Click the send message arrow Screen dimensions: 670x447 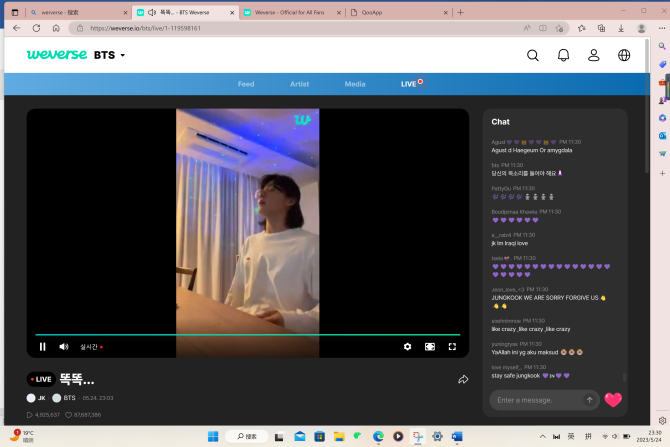point(589,400)
